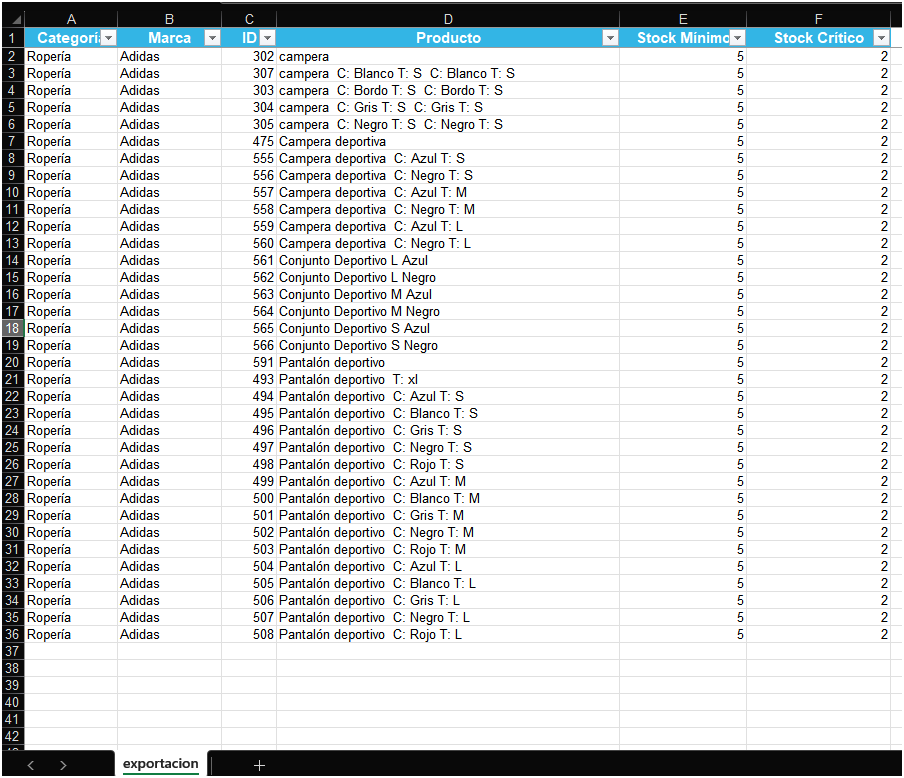The image size is (904, 778).
Task: Select column A header
Action: tap(71, 19)
